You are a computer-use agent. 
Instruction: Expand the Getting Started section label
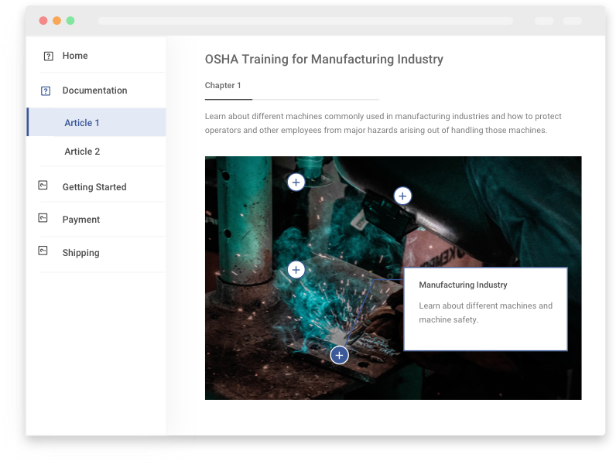point(94,187)
